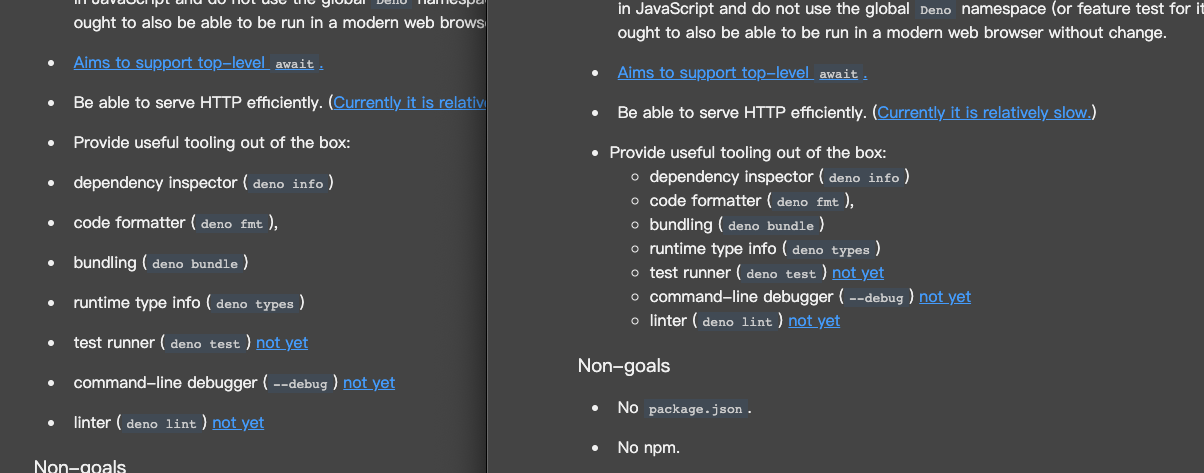Click the 'Non-goals' heading in right pane
The image size is (1204, 473).
[624, 366]
